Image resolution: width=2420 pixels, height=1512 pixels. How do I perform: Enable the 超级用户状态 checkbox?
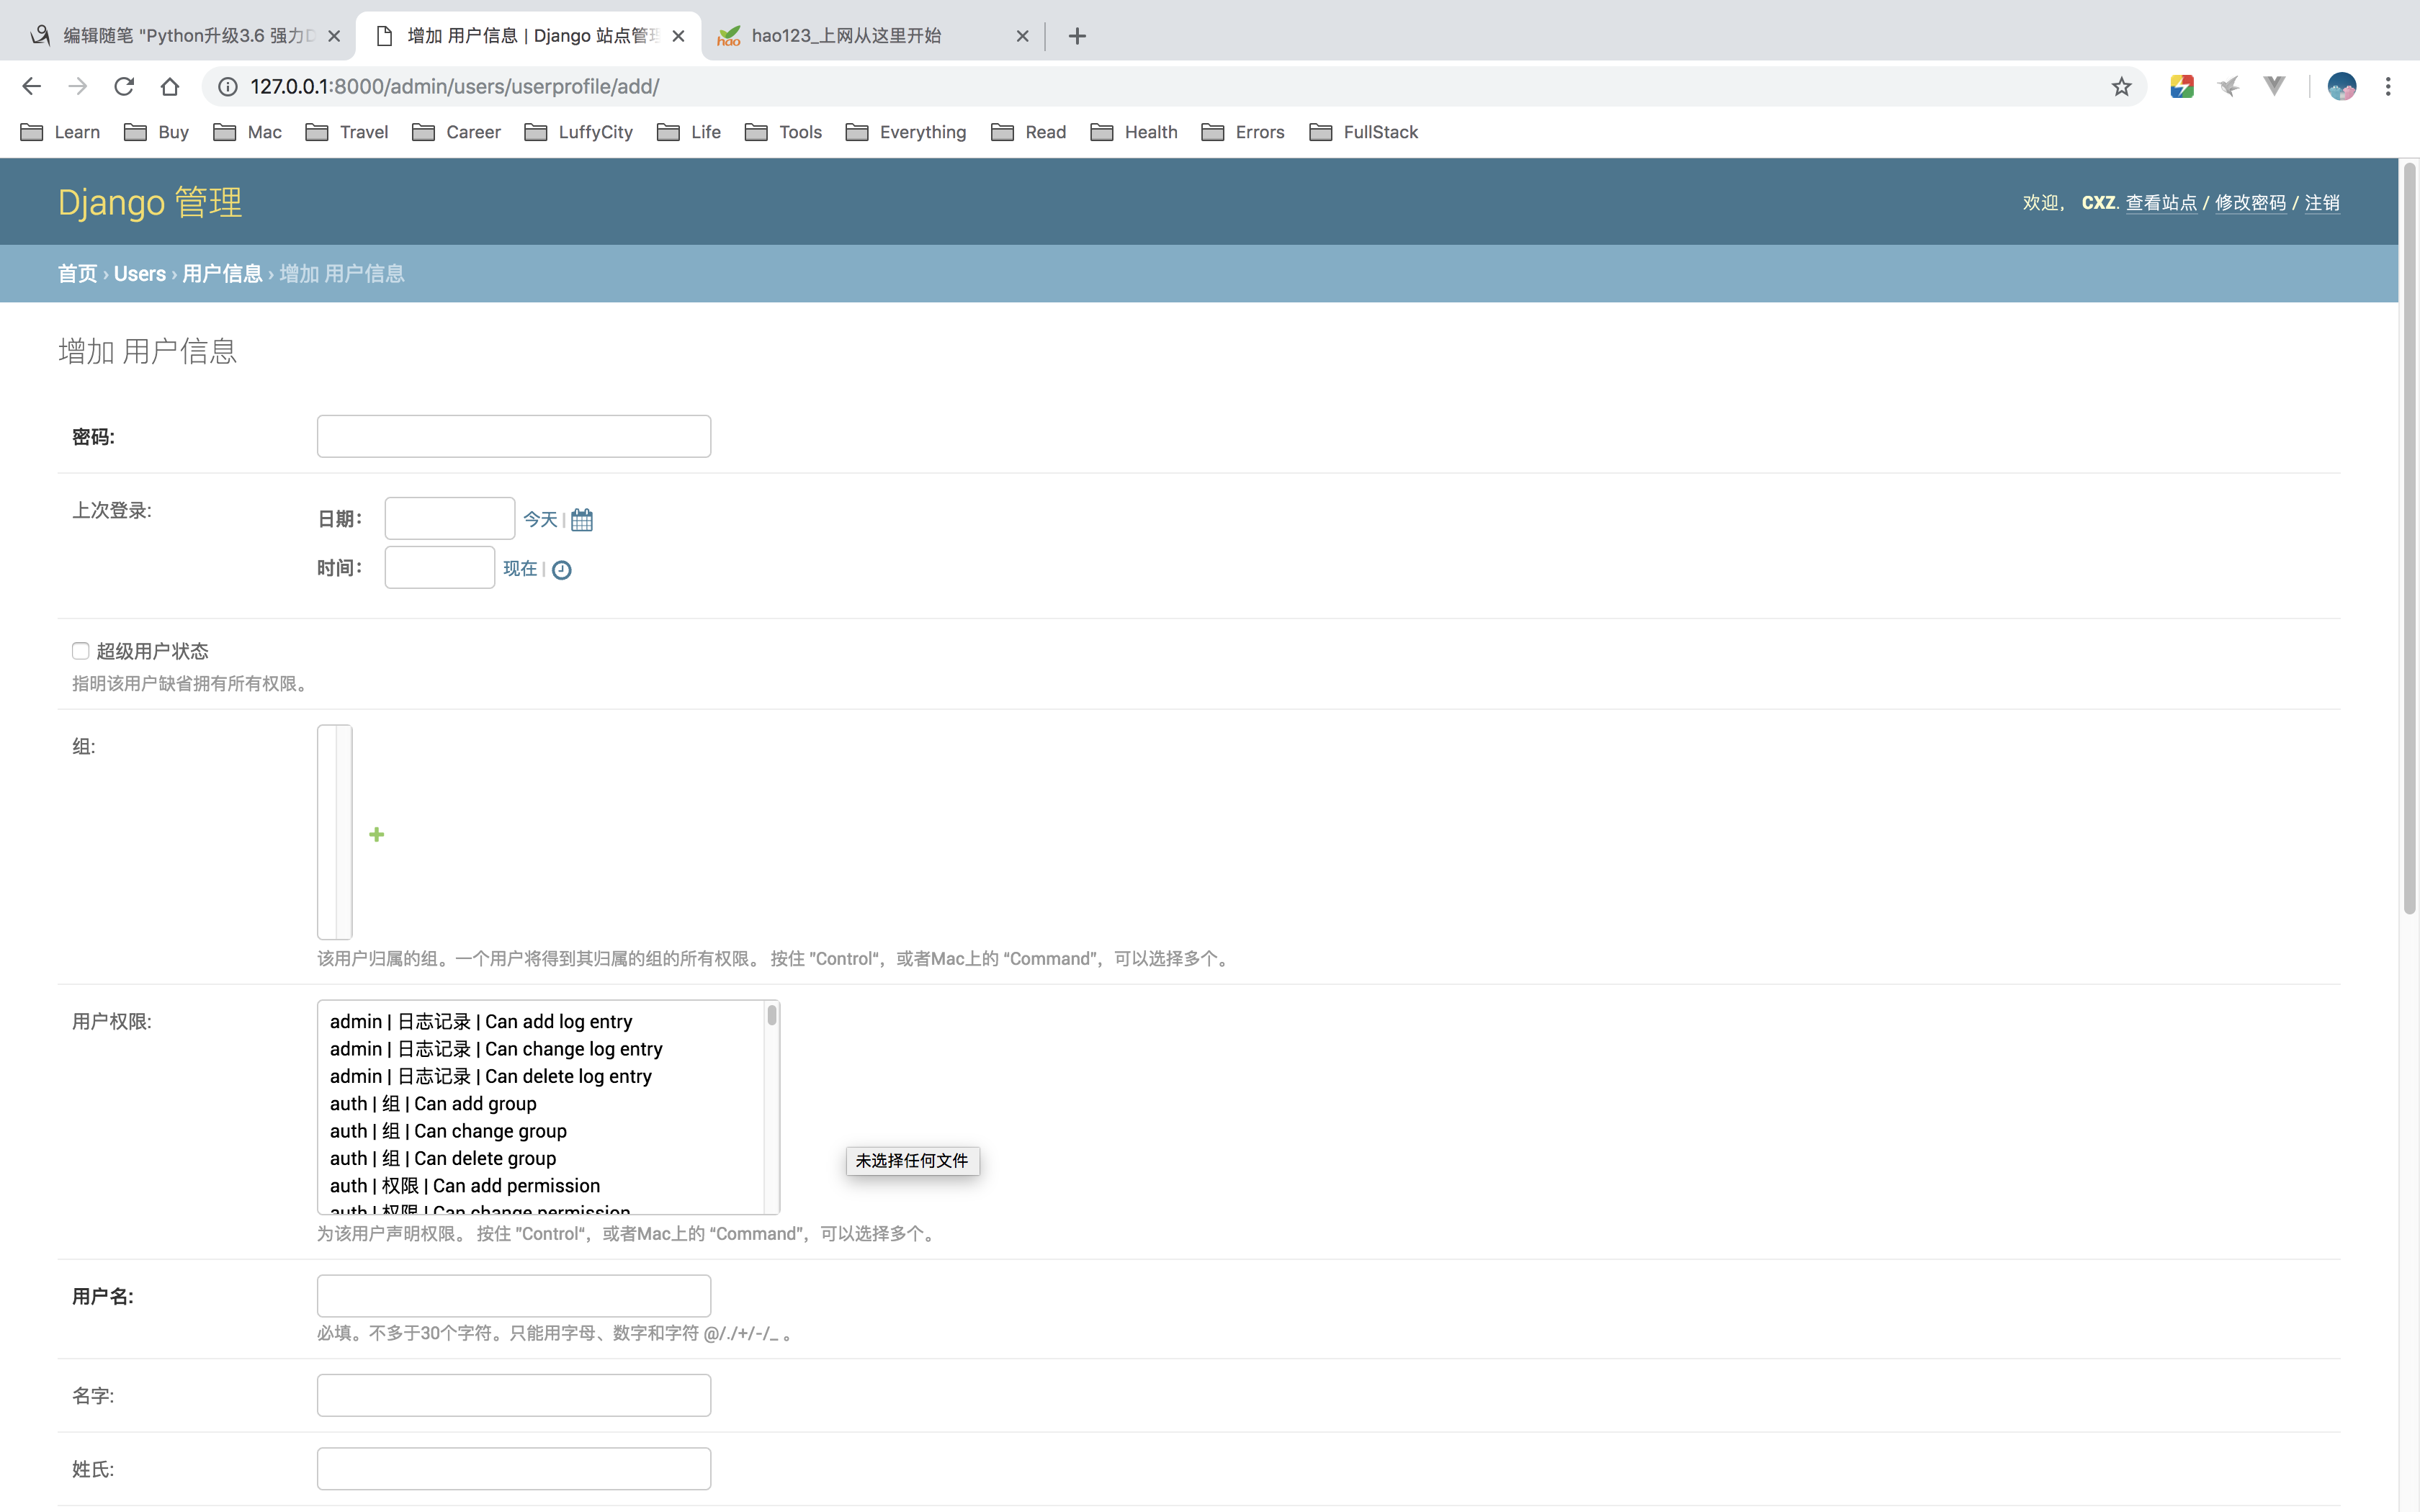coord(81,651)
